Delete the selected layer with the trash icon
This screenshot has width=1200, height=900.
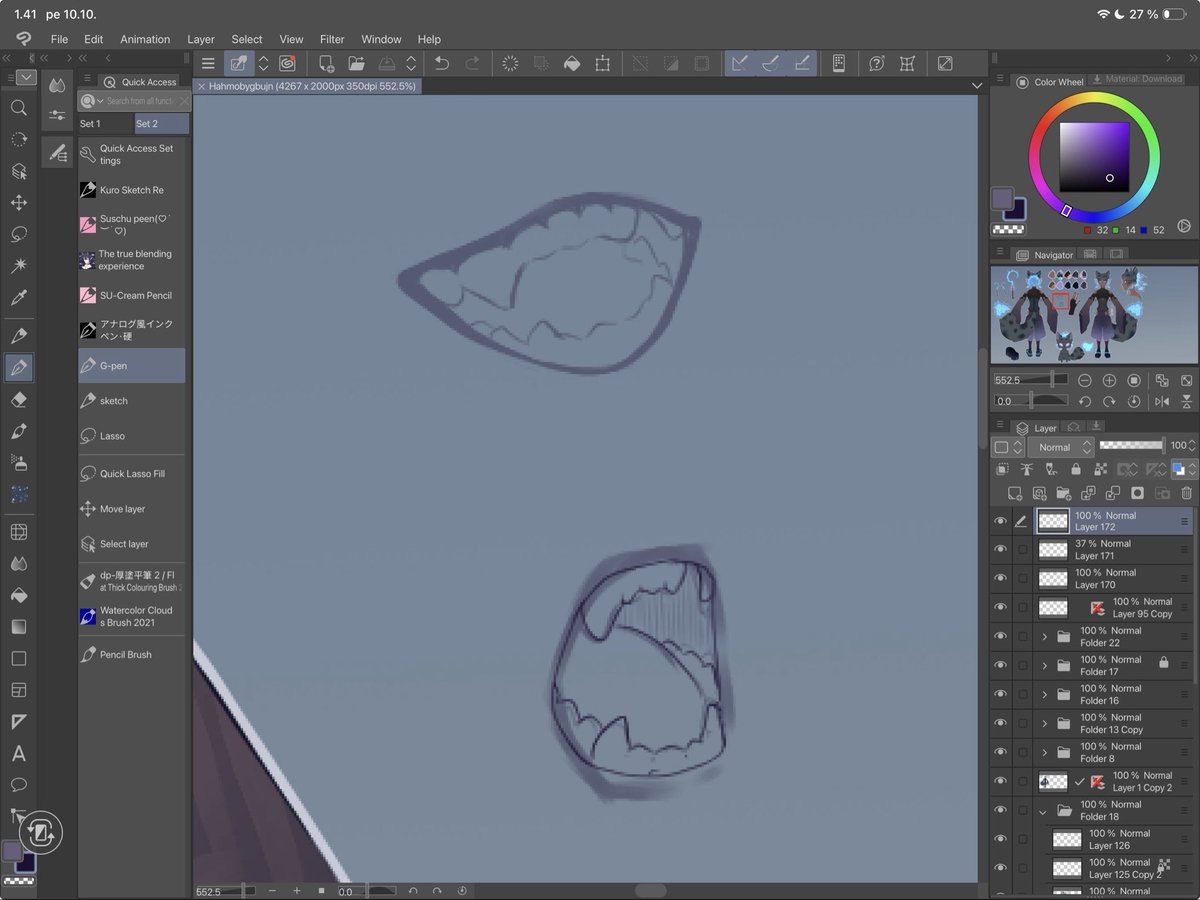[x=1187, y=493]
